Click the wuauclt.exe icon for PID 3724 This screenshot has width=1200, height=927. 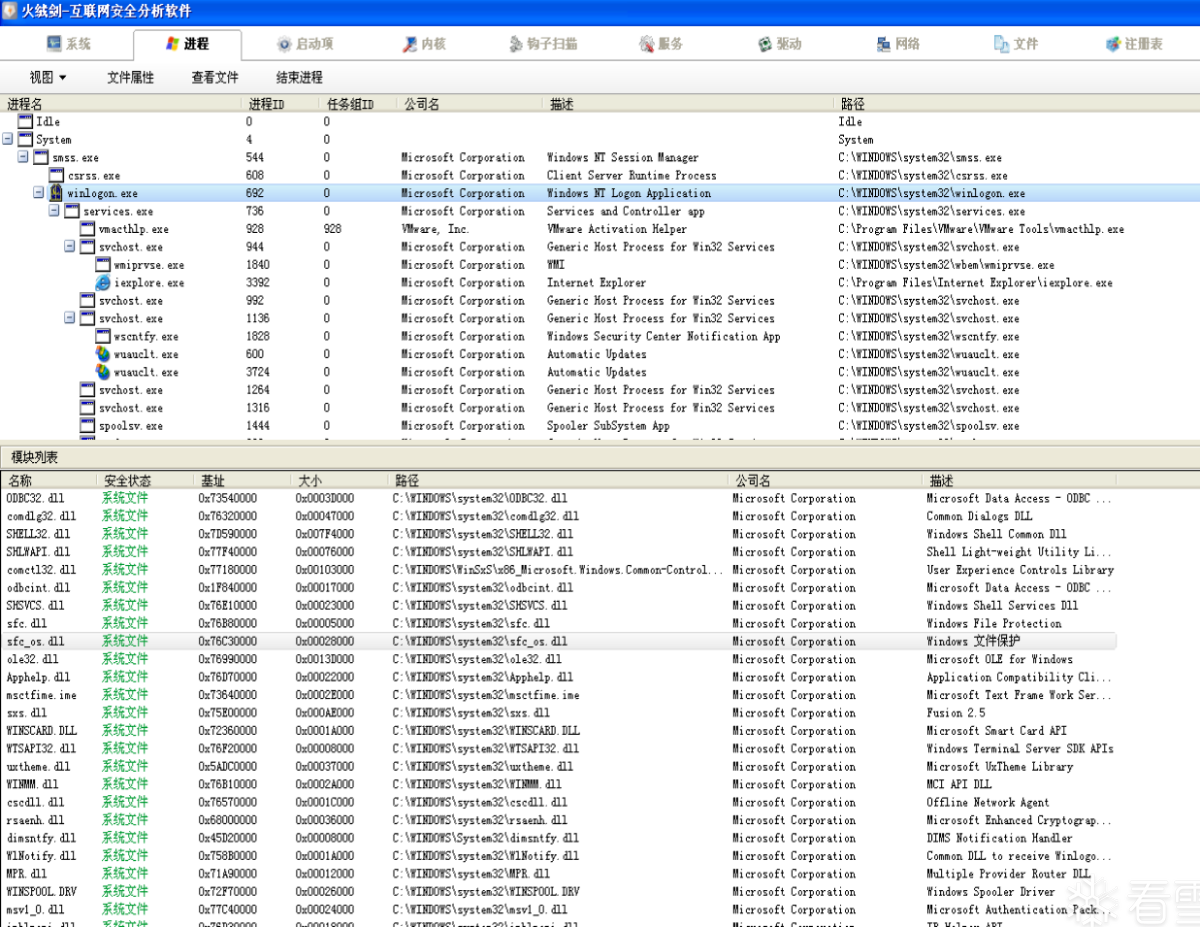click(104, 372)
